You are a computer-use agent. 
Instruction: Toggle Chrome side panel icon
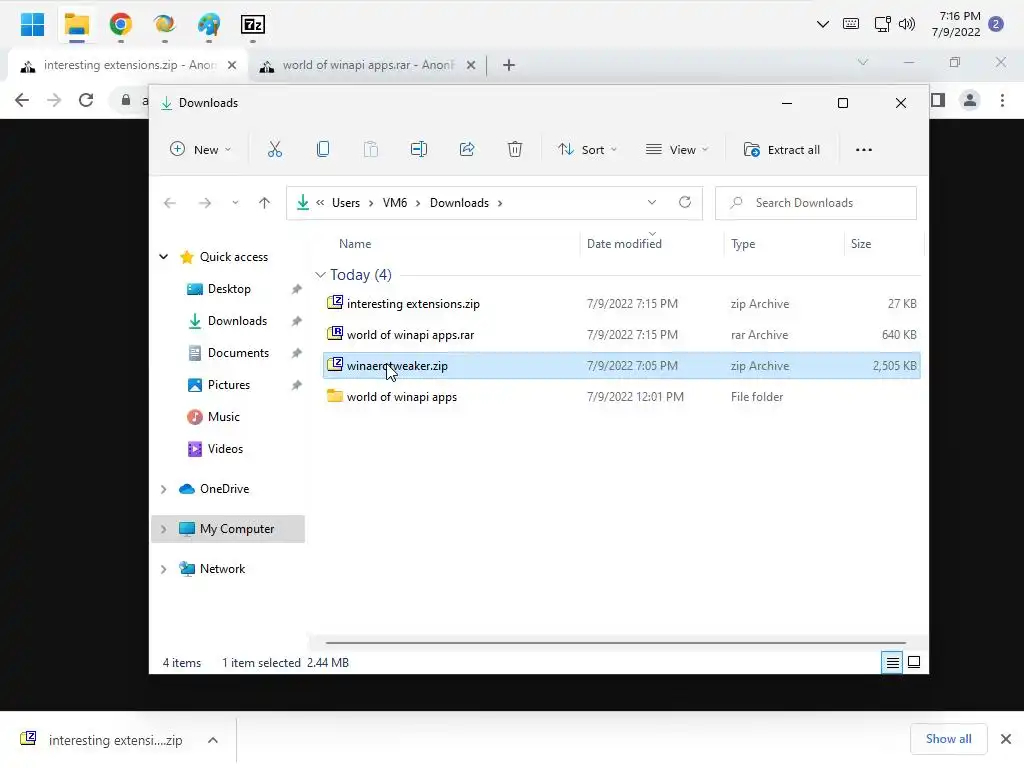(938, 100)
